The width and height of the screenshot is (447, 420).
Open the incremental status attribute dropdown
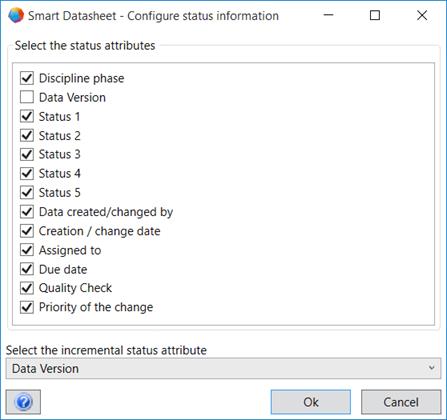click(x=223, y=368)
